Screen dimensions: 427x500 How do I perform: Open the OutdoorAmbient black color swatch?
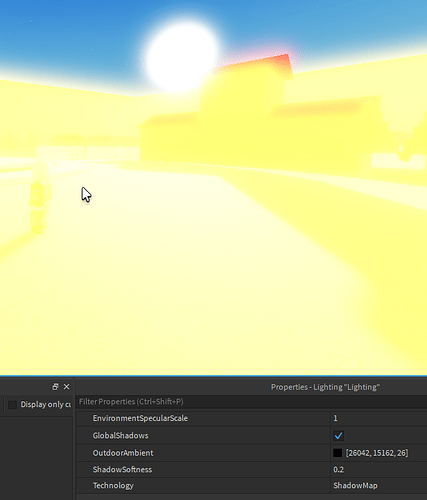point(338,453)
